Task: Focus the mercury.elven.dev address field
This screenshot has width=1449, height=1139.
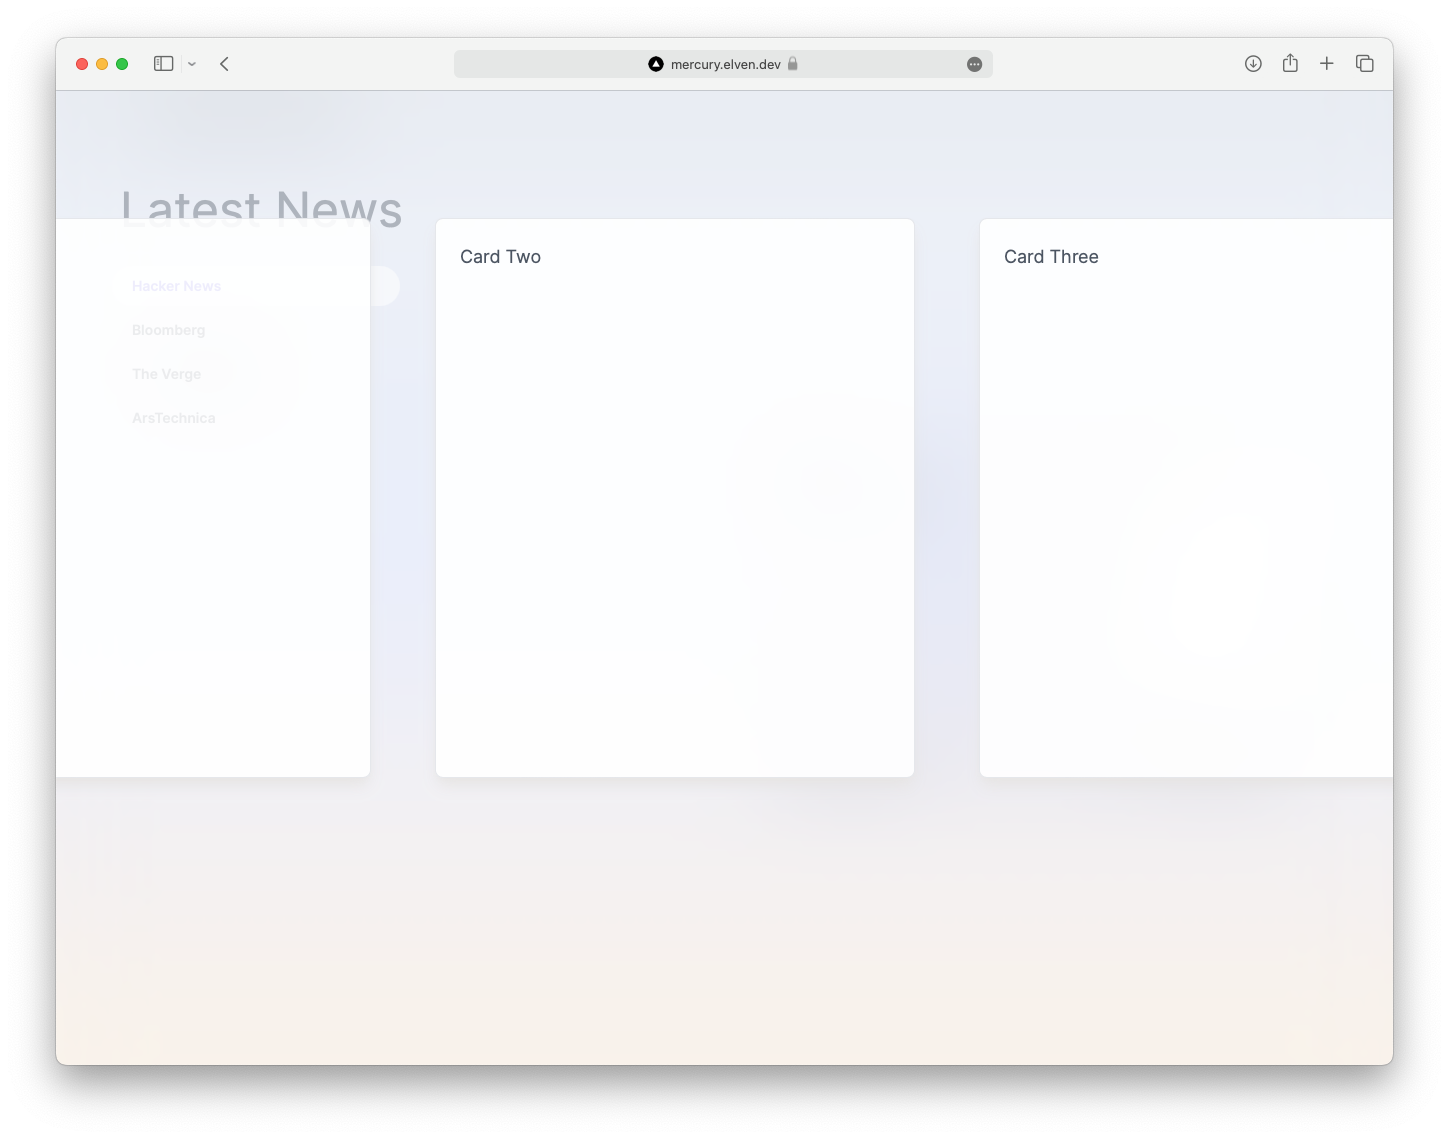Action: point(725,64)
